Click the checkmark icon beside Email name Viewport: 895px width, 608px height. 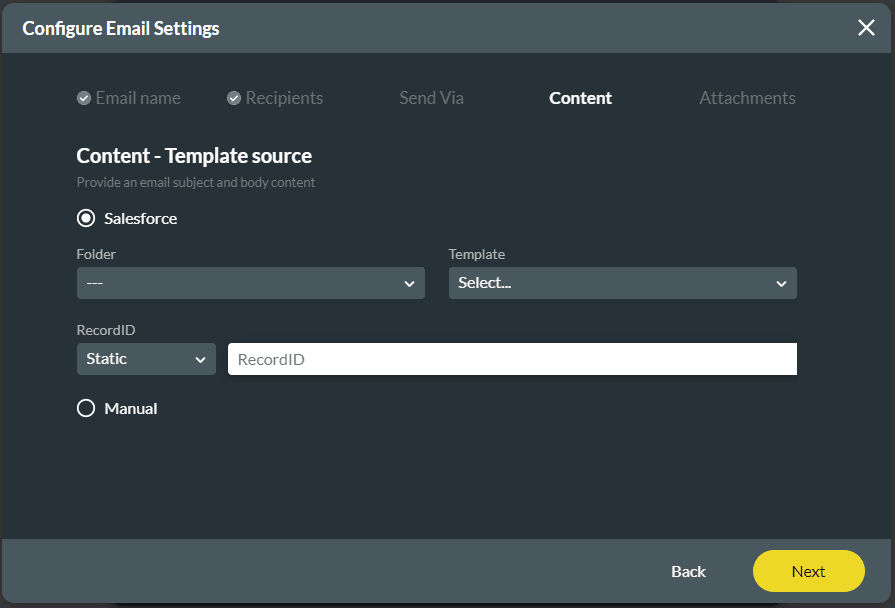[x=84, y=97]
